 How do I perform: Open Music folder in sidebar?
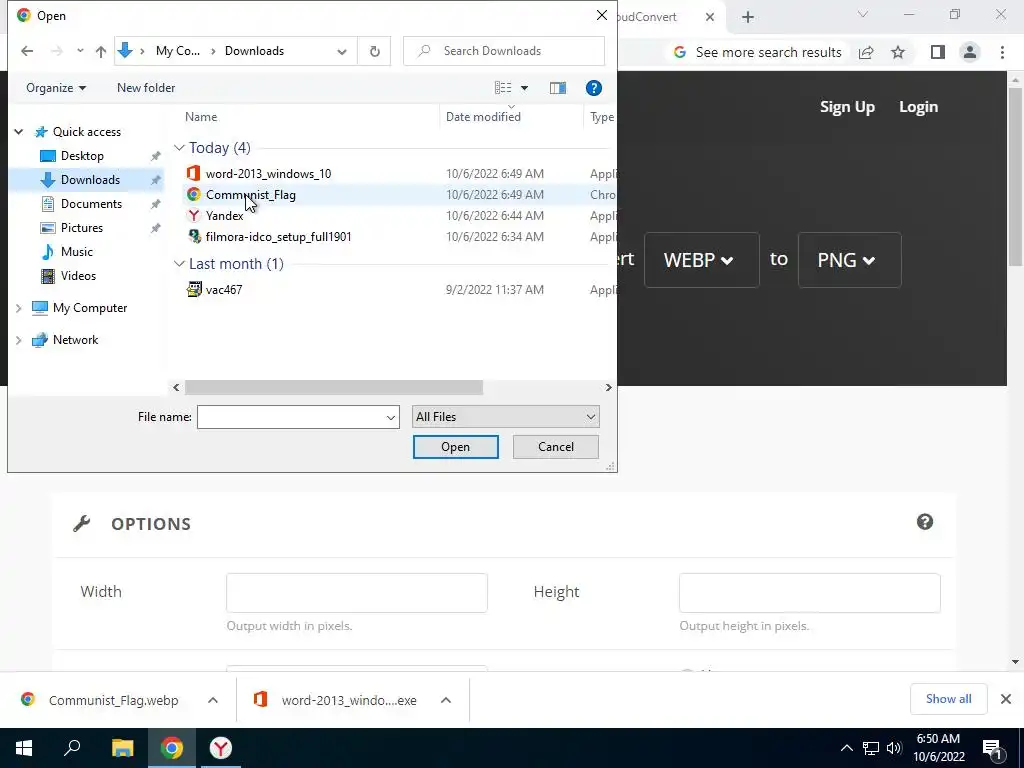point(76,251)
